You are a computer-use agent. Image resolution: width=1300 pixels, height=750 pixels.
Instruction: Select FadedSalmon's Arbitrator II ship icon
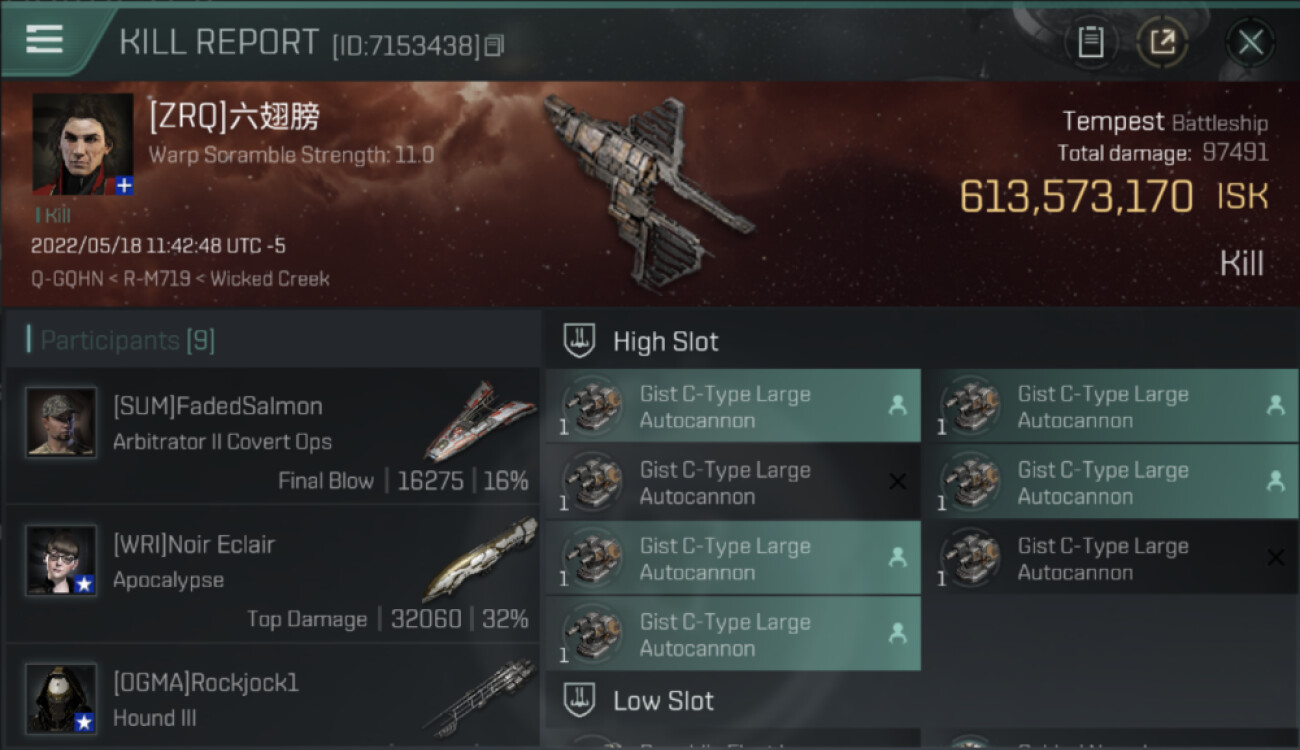pyautogui.click(x=473, y=420)
